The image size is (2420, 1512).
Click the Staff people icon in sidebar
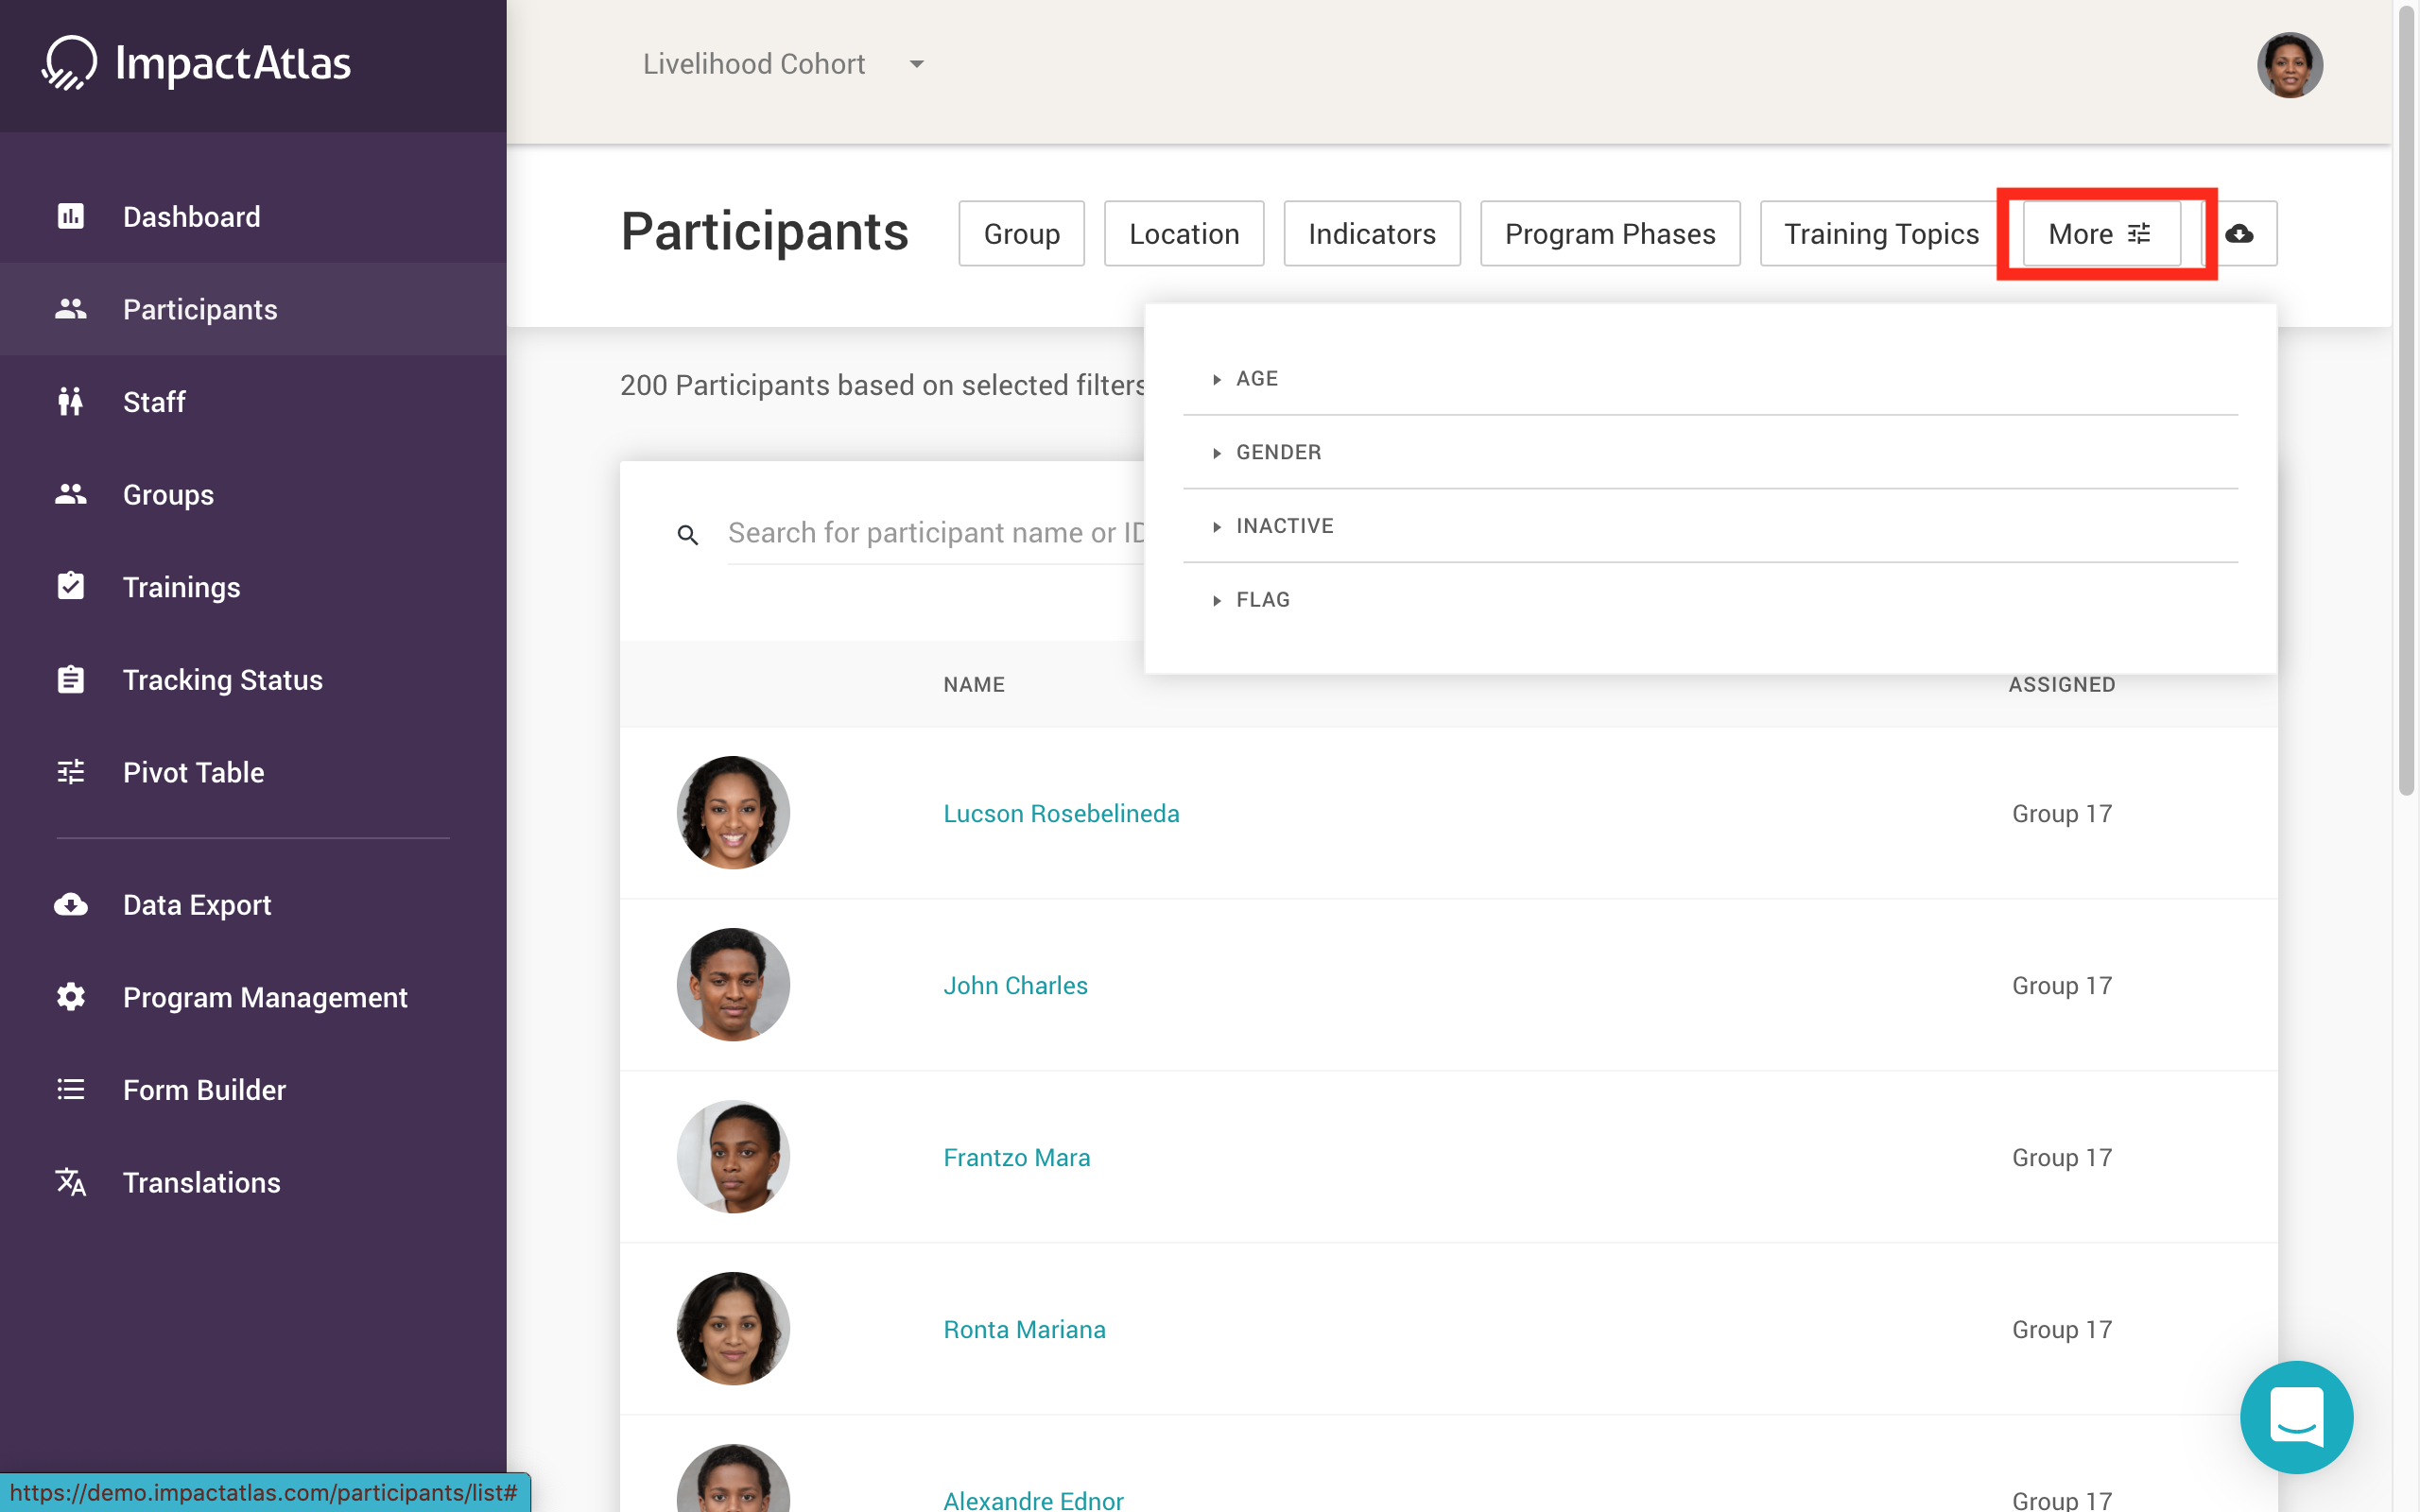coord(70,402)
